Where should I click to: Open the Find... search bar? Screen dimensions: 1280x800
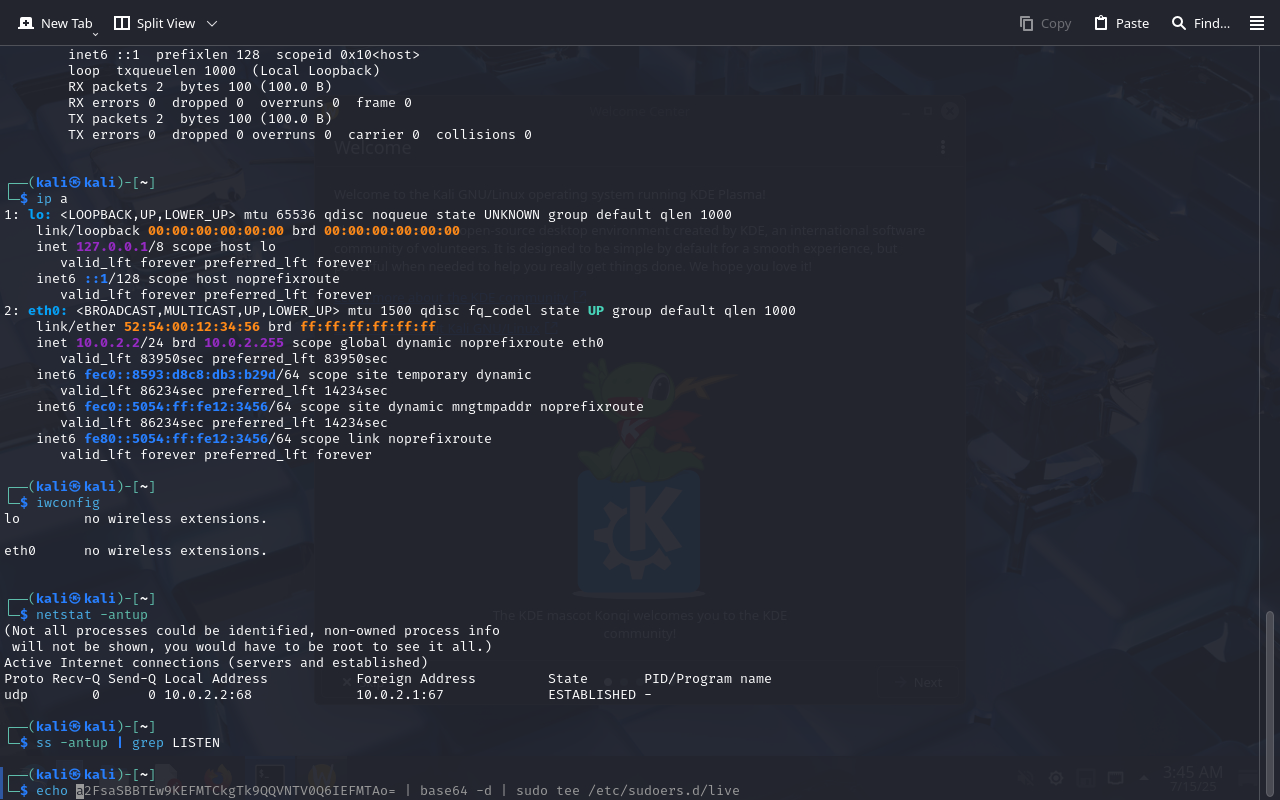(1201, 23)
